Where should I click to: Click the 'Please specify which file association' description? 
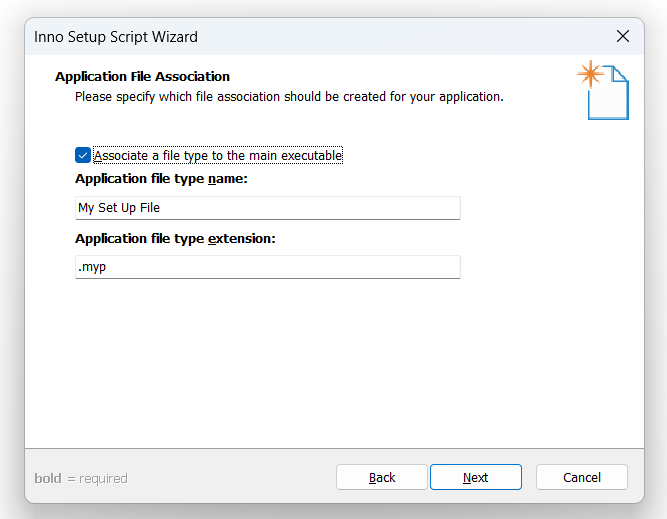[289, 97]
